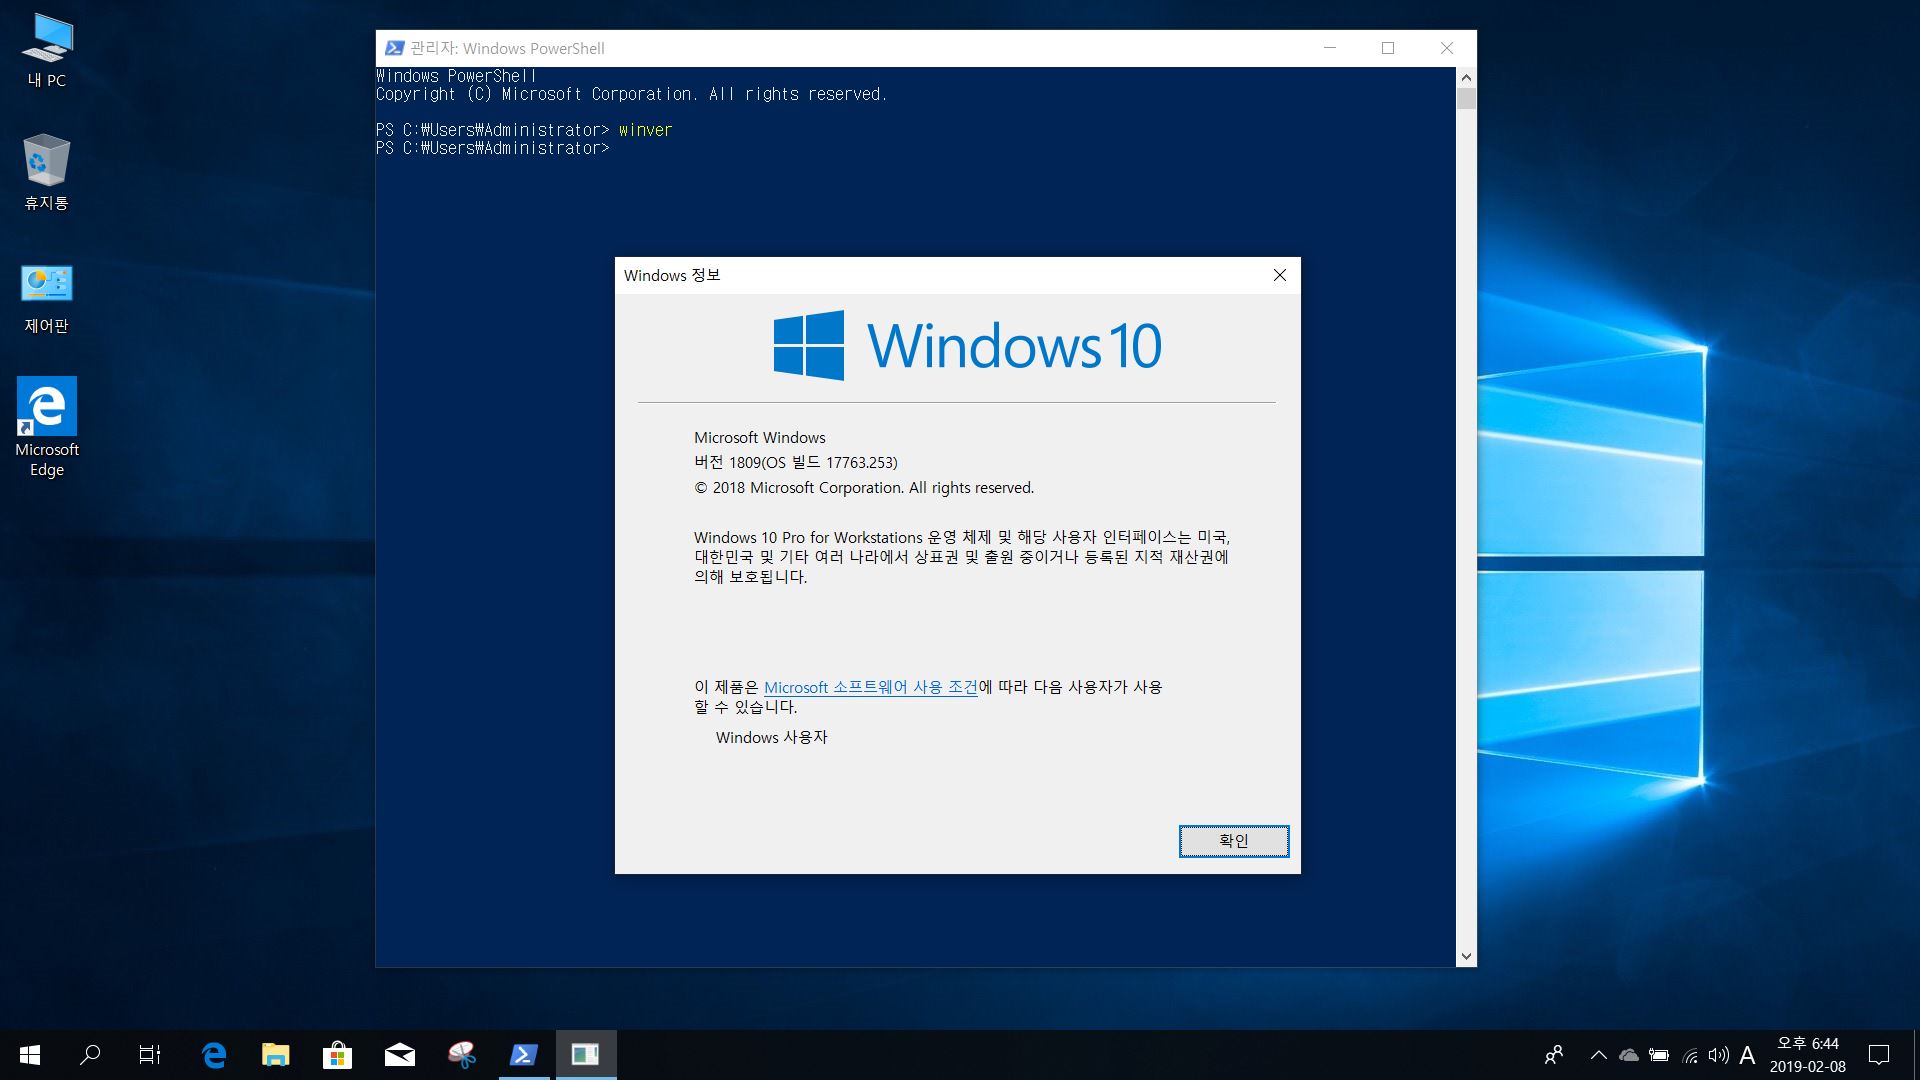
Task: Open the OneDrive cloud tray icon
Action: (x=1629, y=1055)
